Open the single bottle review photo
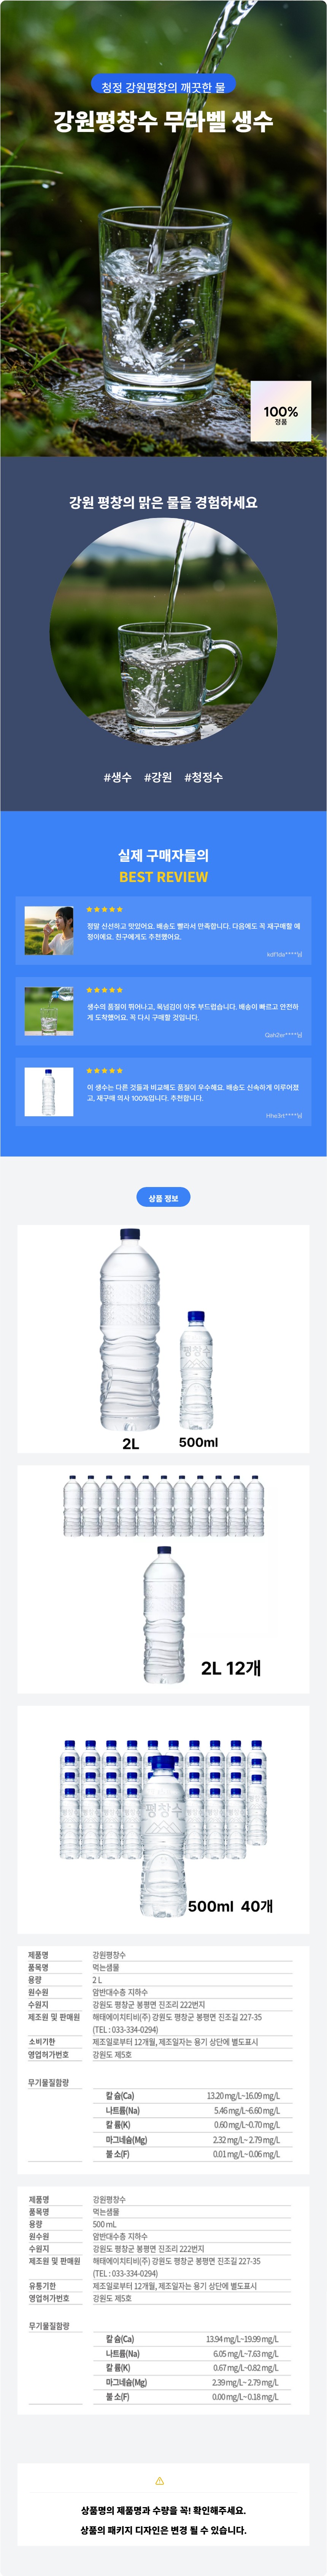 point(49,1091)
